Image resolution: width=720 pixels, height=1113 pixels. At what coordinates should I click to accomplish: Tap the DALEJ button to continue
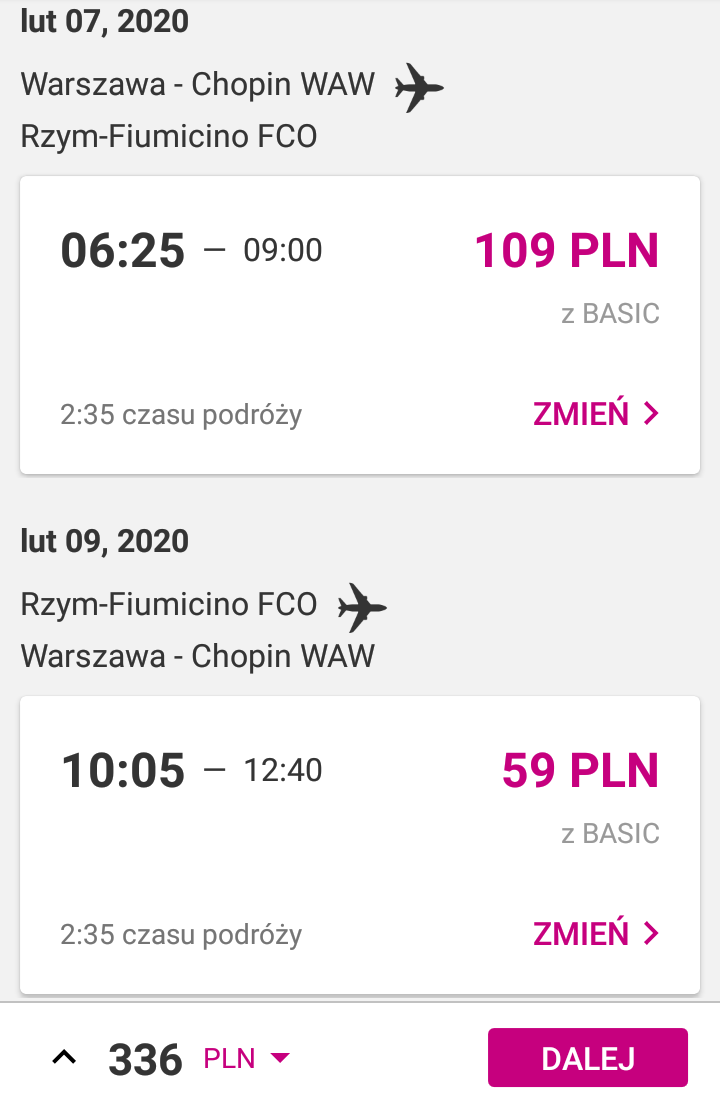[588, 1058]
